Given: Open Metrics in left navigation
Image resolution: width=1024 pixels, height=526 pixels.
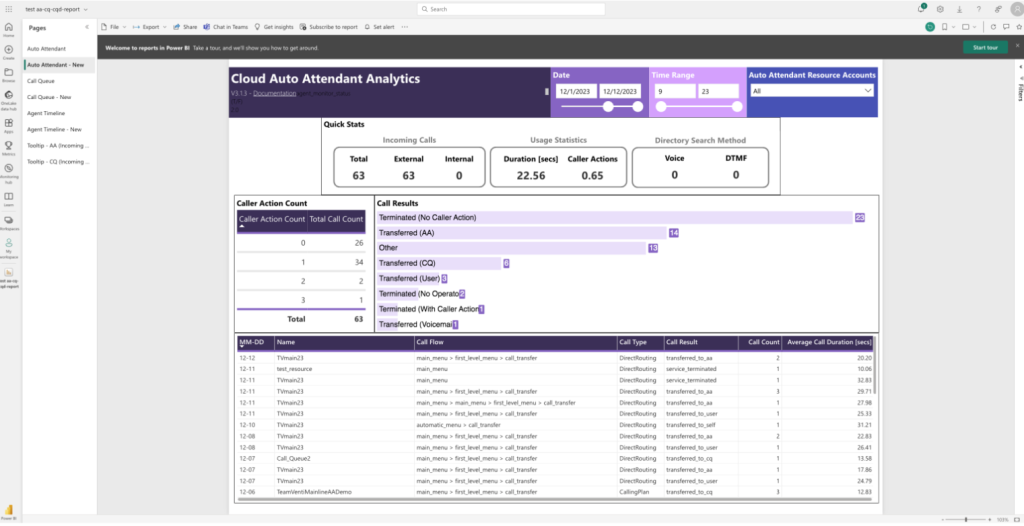Looking at the screenshot, I should pos(8,148).
